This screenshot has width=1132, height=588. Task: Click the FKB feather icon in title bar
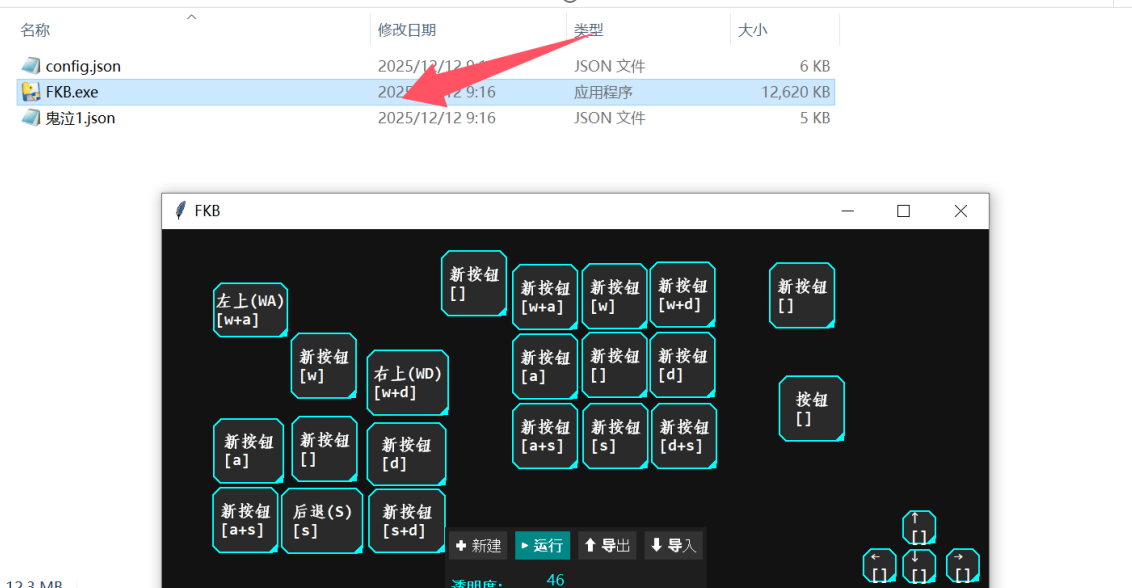(x=180, y=211)
